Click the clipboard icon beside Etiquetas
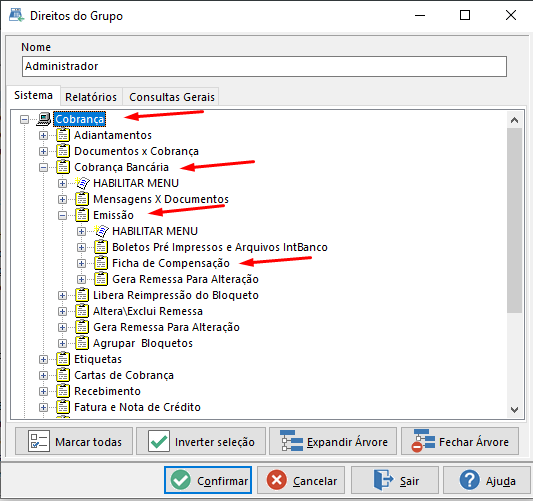533x501 pixels. click(63, 359)
